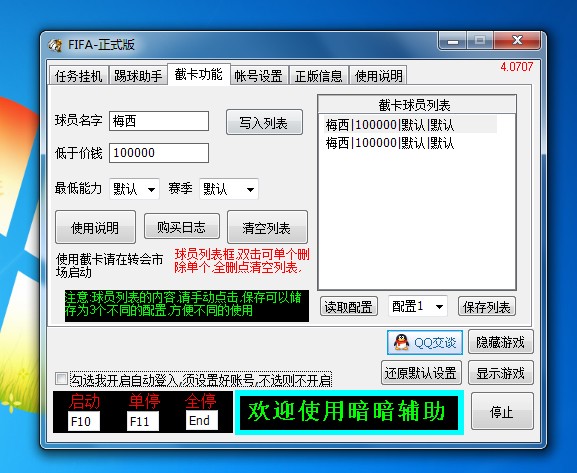Select the second 梅西|100000 list row
The image size is (577, 473).
pos(411,143)
